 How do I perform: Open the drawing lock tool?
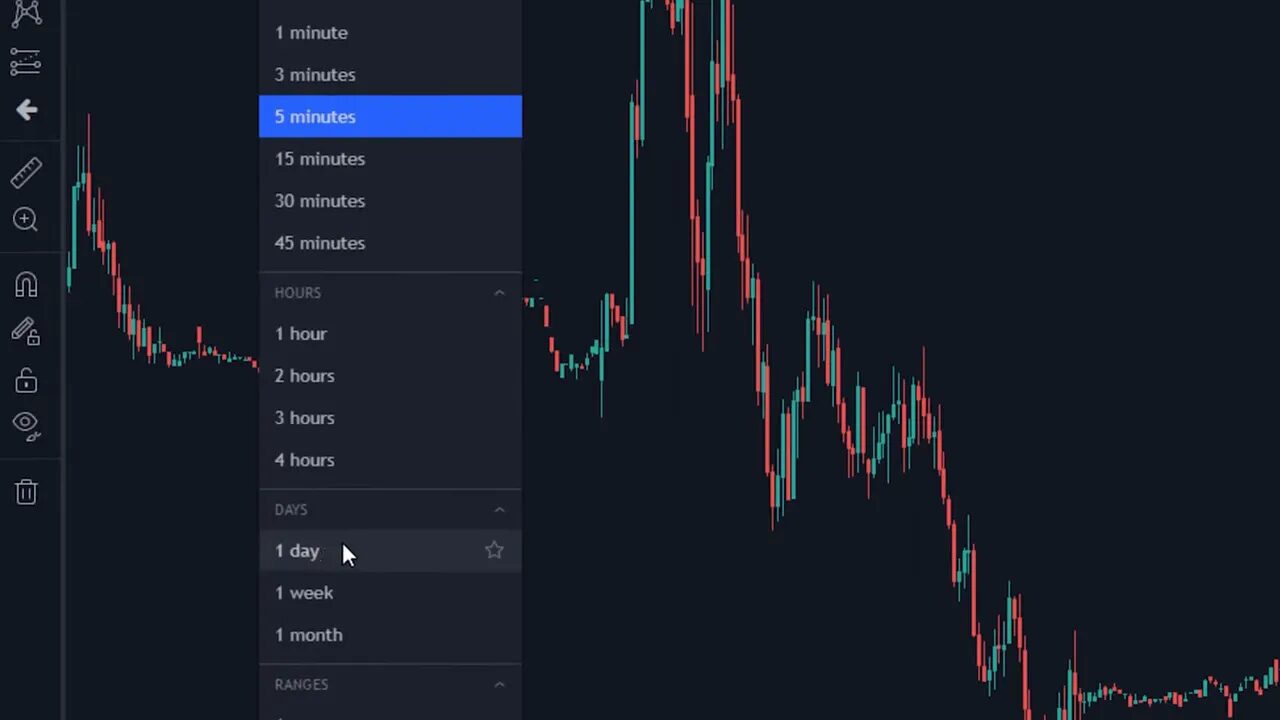pos(26,332)
